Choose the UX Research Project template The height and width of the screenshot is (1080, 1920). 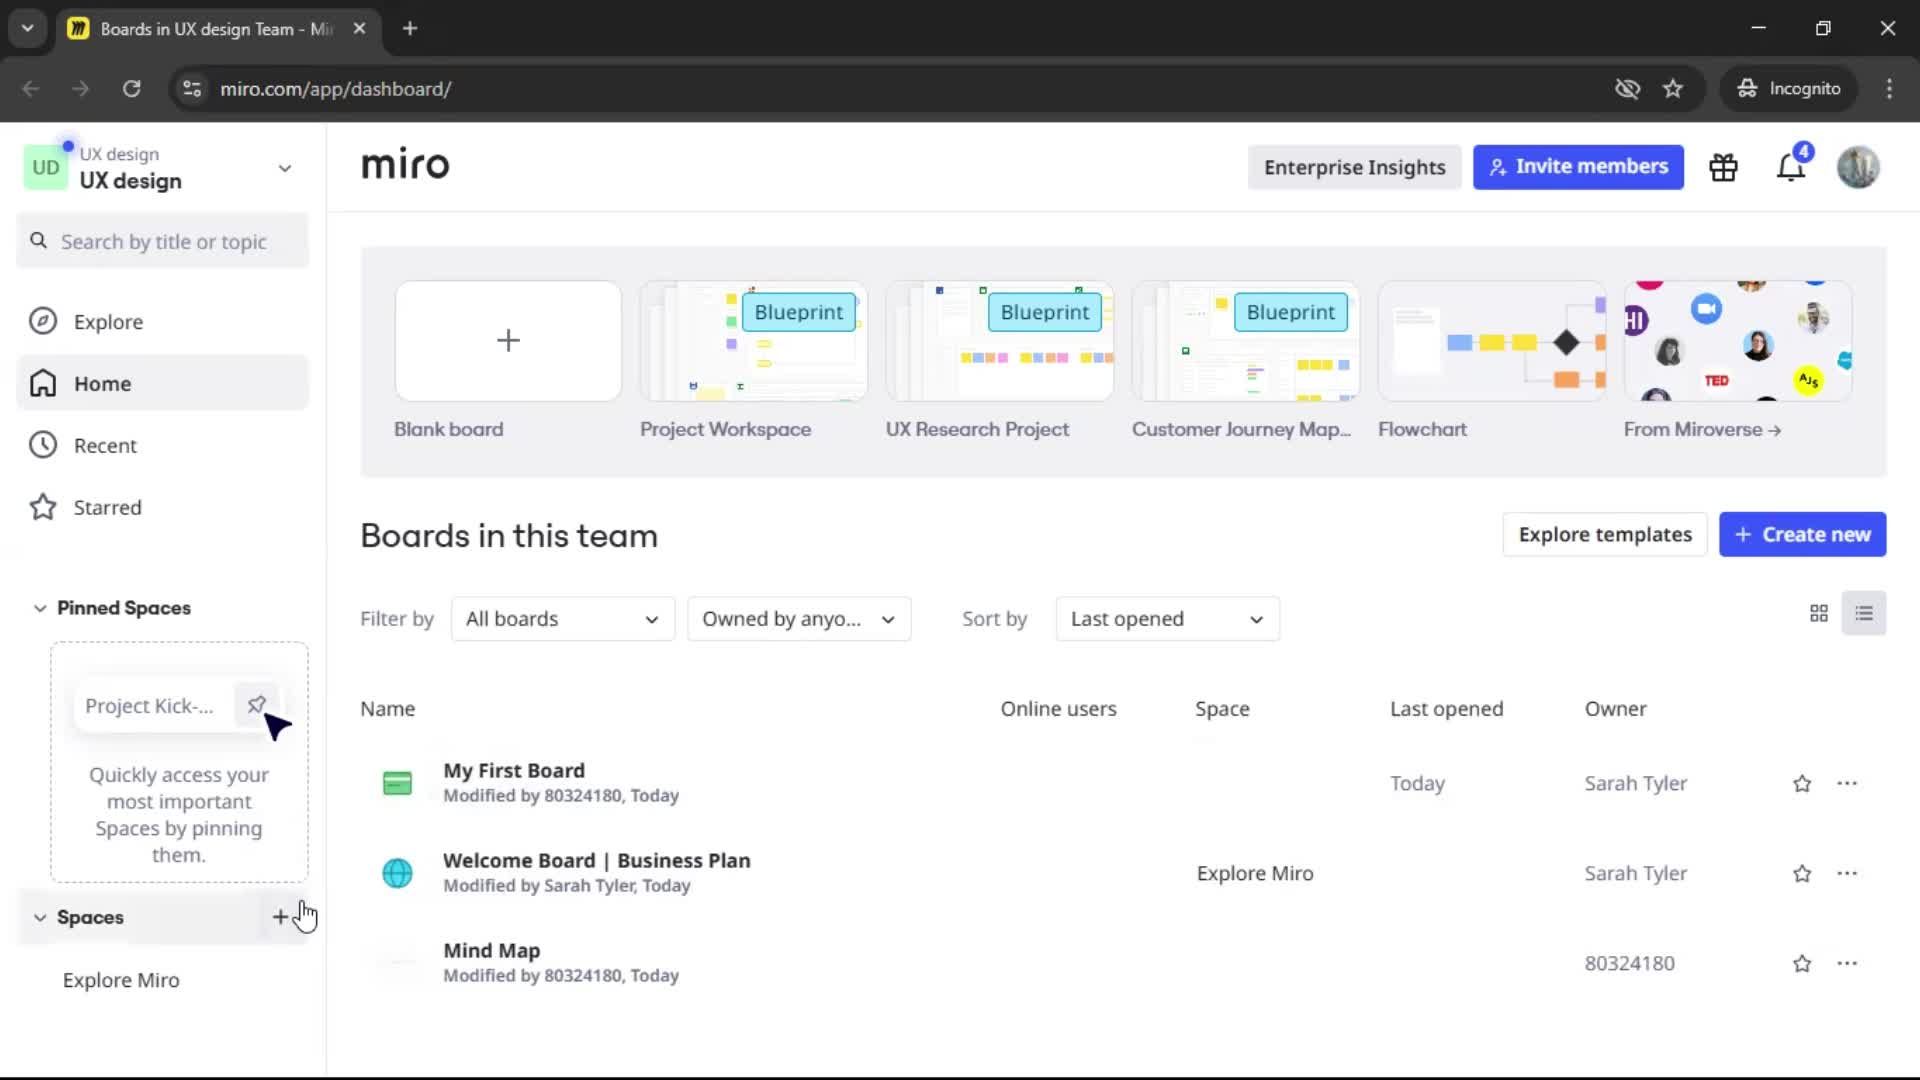pos(999,341)
